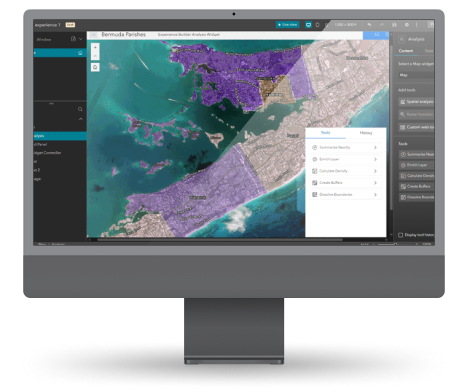Zoom out on the map
This screenshot has height=392, width=465.
pos(95,56)
